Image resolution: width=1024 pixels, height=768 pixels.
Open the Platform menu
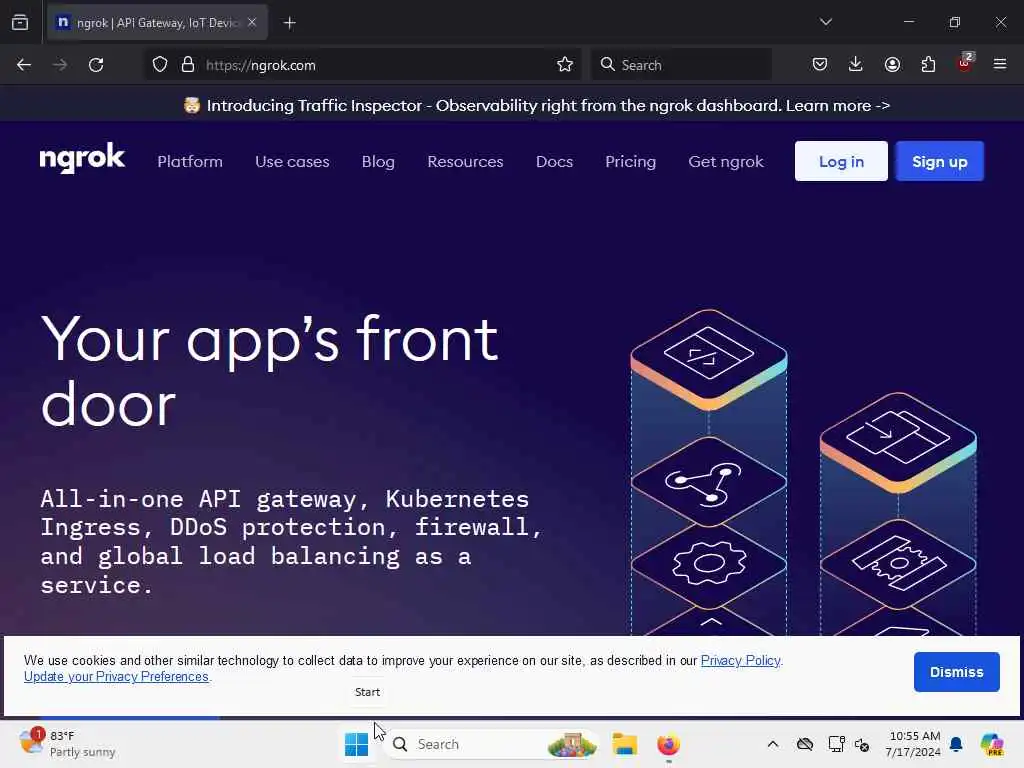190,161
